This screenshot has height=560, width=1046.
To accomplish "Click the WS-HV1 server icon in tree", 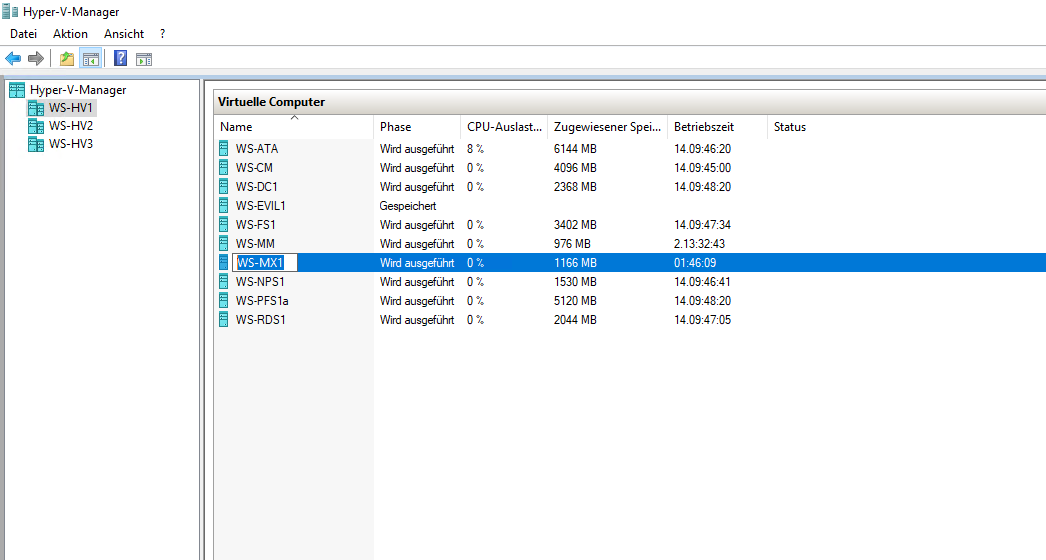I will [x=36, y=107].
